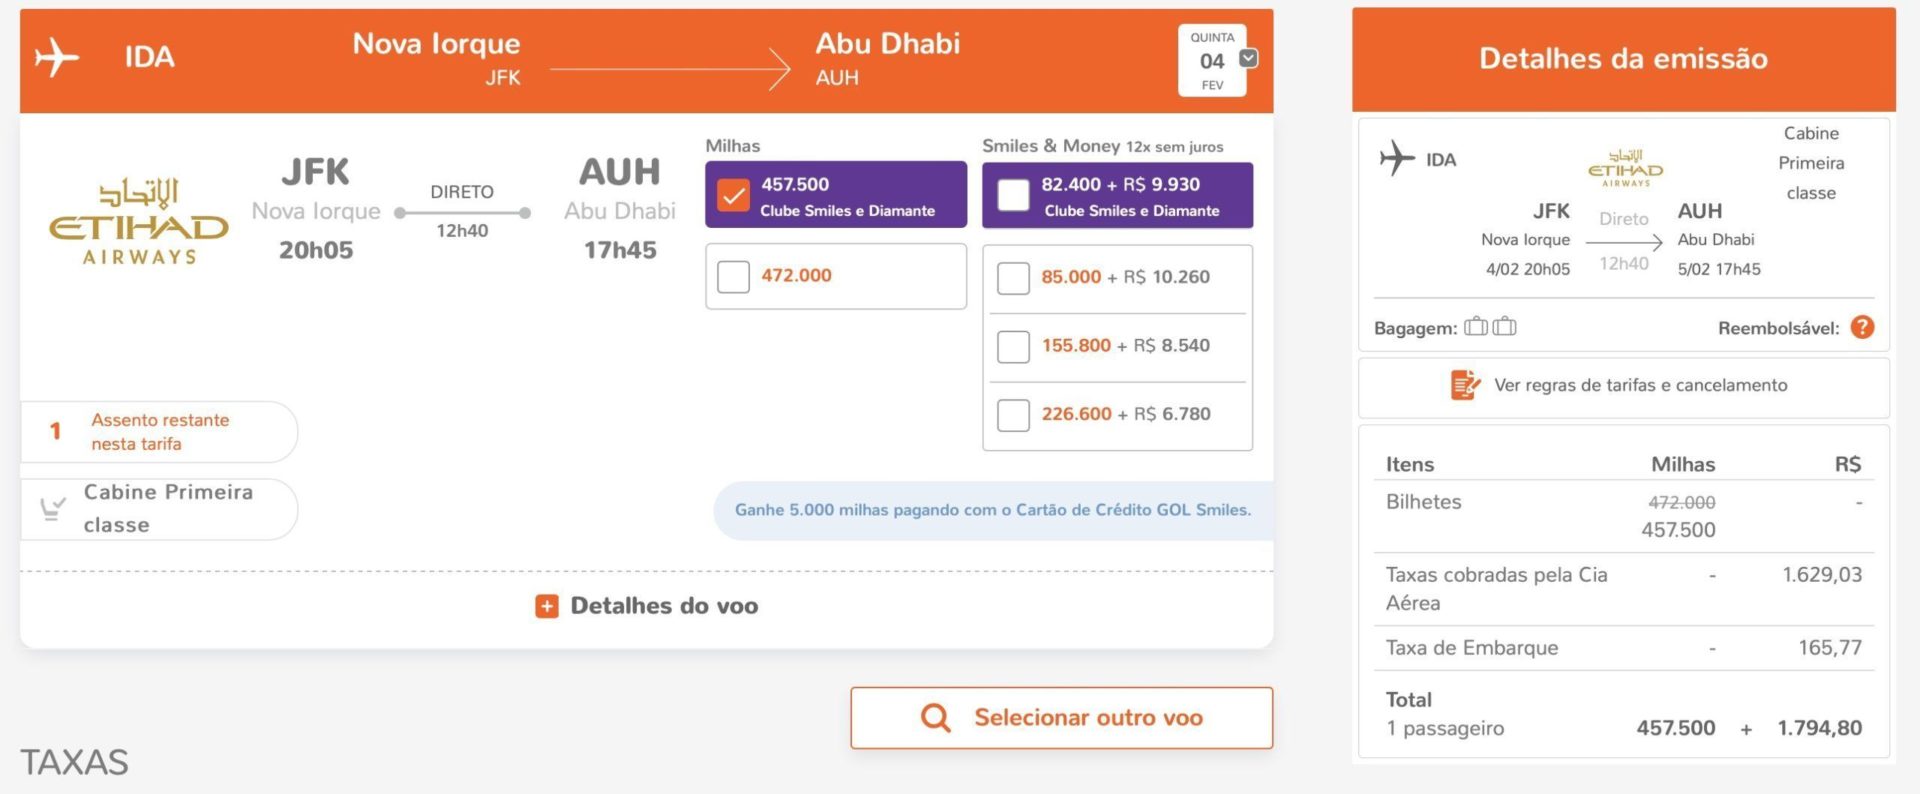Select the 85.000 + R$ 10.260 option

click(x=1013, y=278)
